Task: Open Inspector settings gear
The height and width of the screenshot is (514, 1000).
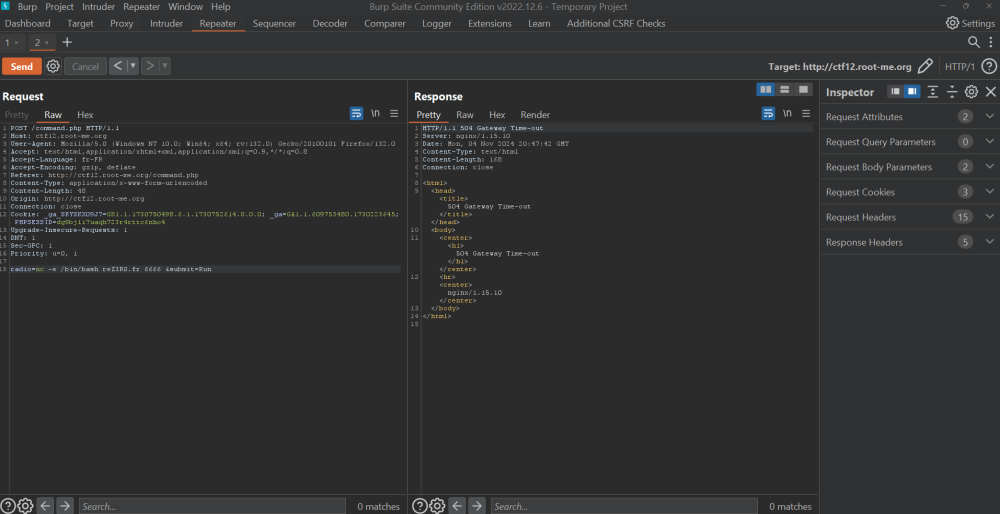Action: pos(971,92)
